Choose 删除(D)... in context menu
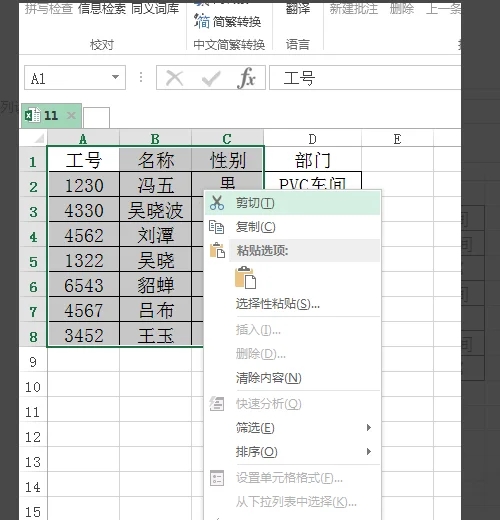Screen dimensions: 500x520 tap(292, 354)
